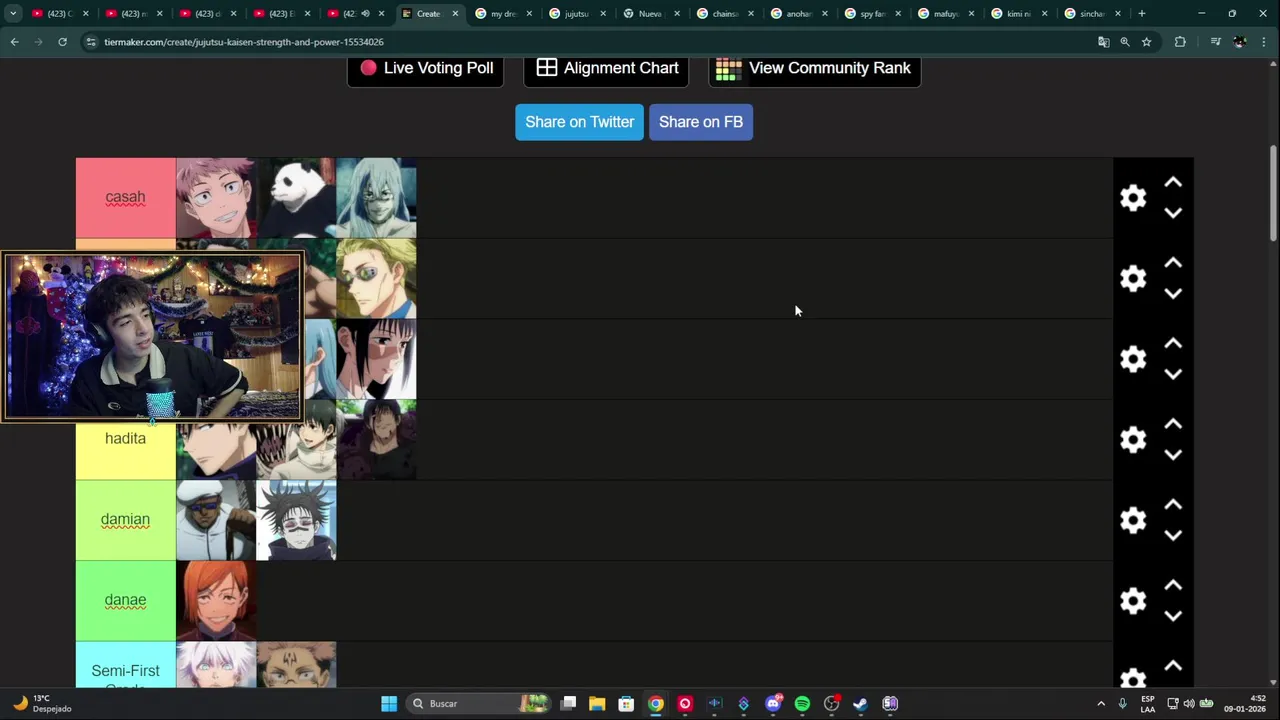Select the pink-haired Yuji image in casah row
The image size is (1280, 720).
[x=216, y=198]
